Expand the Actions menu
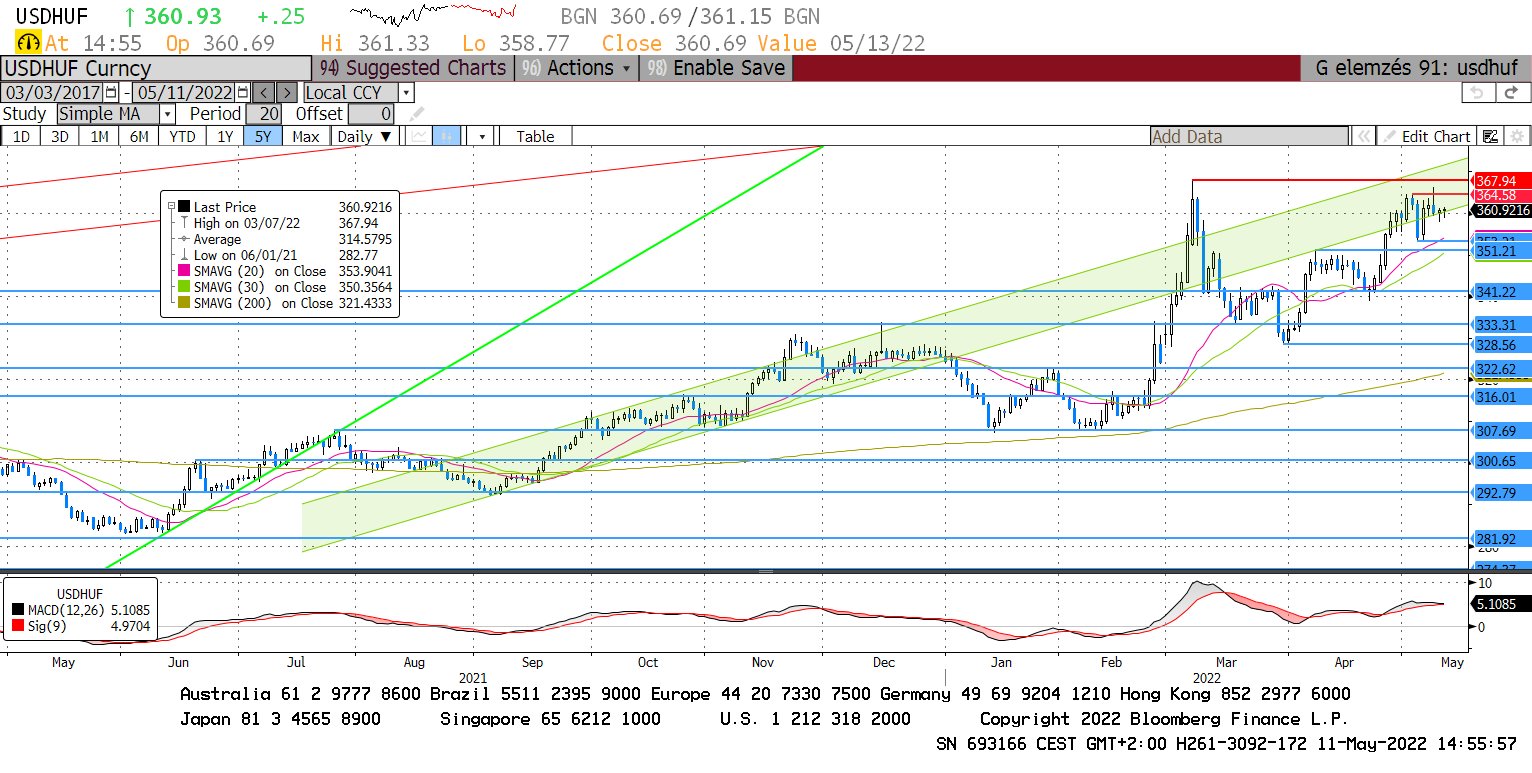Viewport: 1532px width, 773px height. pyautogui.click(x=577, y=68)
